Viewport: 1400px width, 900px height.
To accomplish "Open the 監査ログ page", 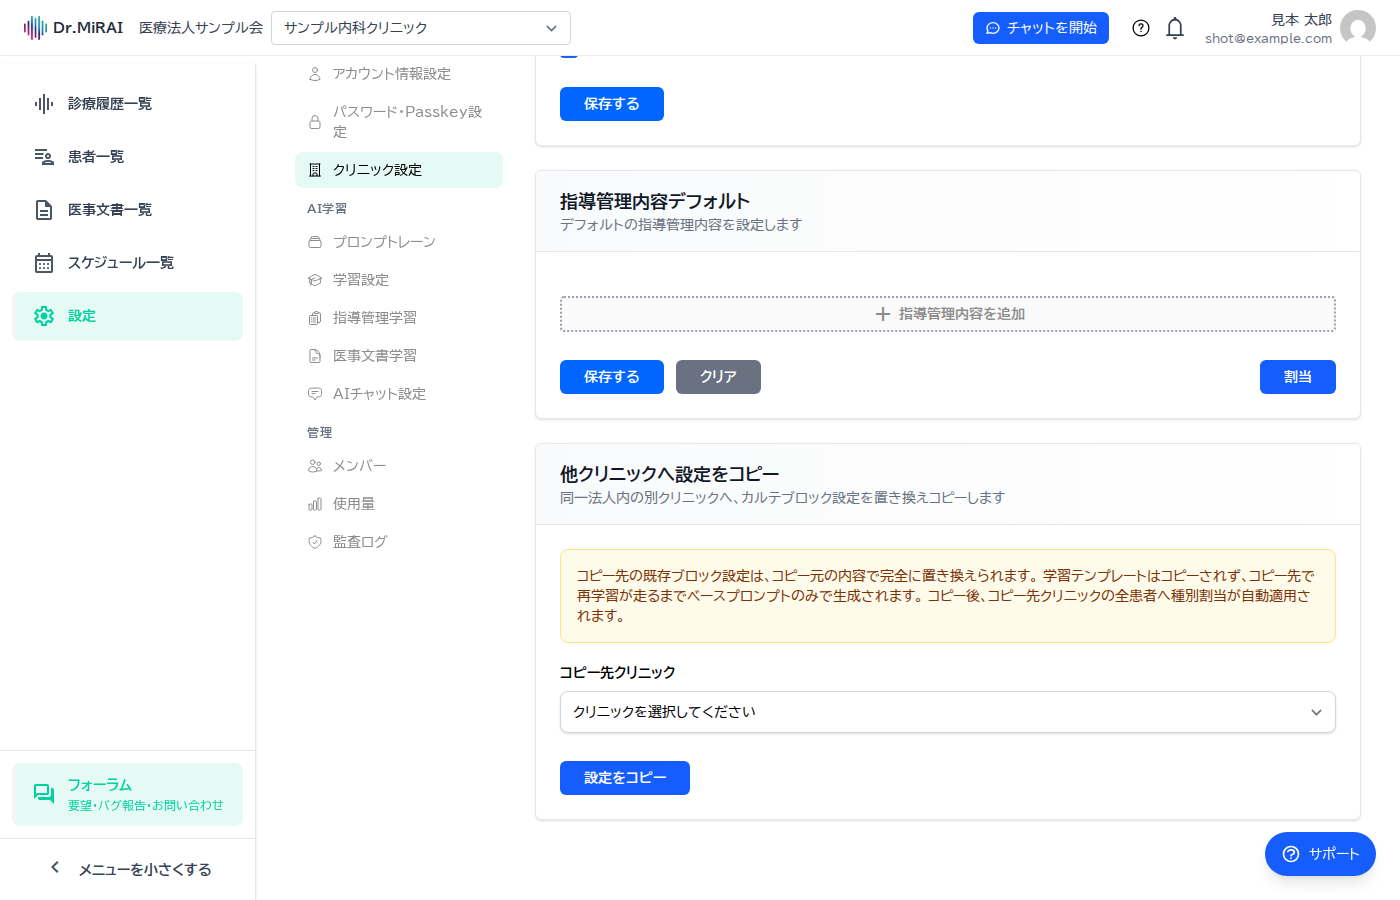I will click(399, 542).
